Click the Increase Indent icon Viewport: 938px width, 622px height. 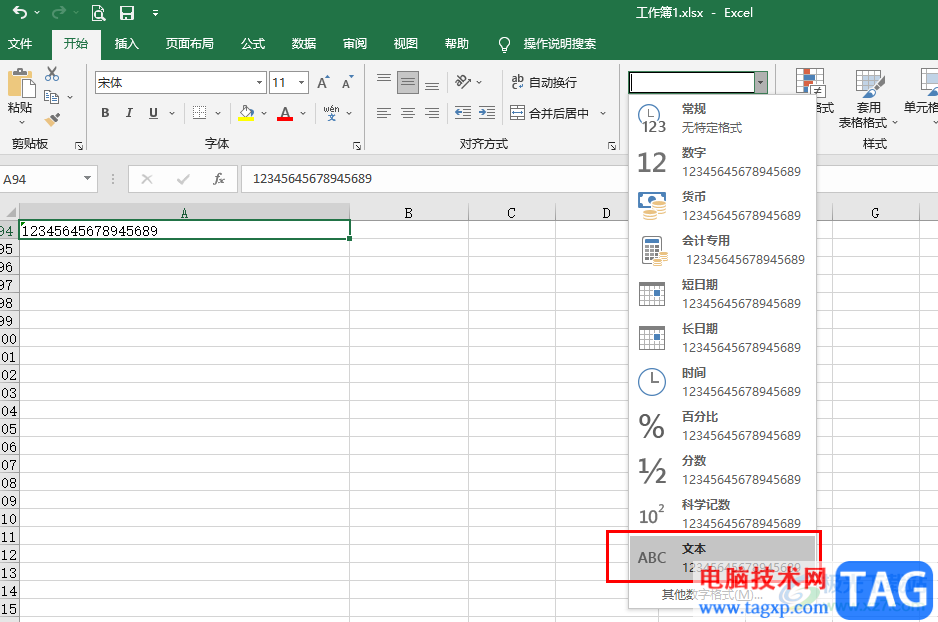(487, 112)
